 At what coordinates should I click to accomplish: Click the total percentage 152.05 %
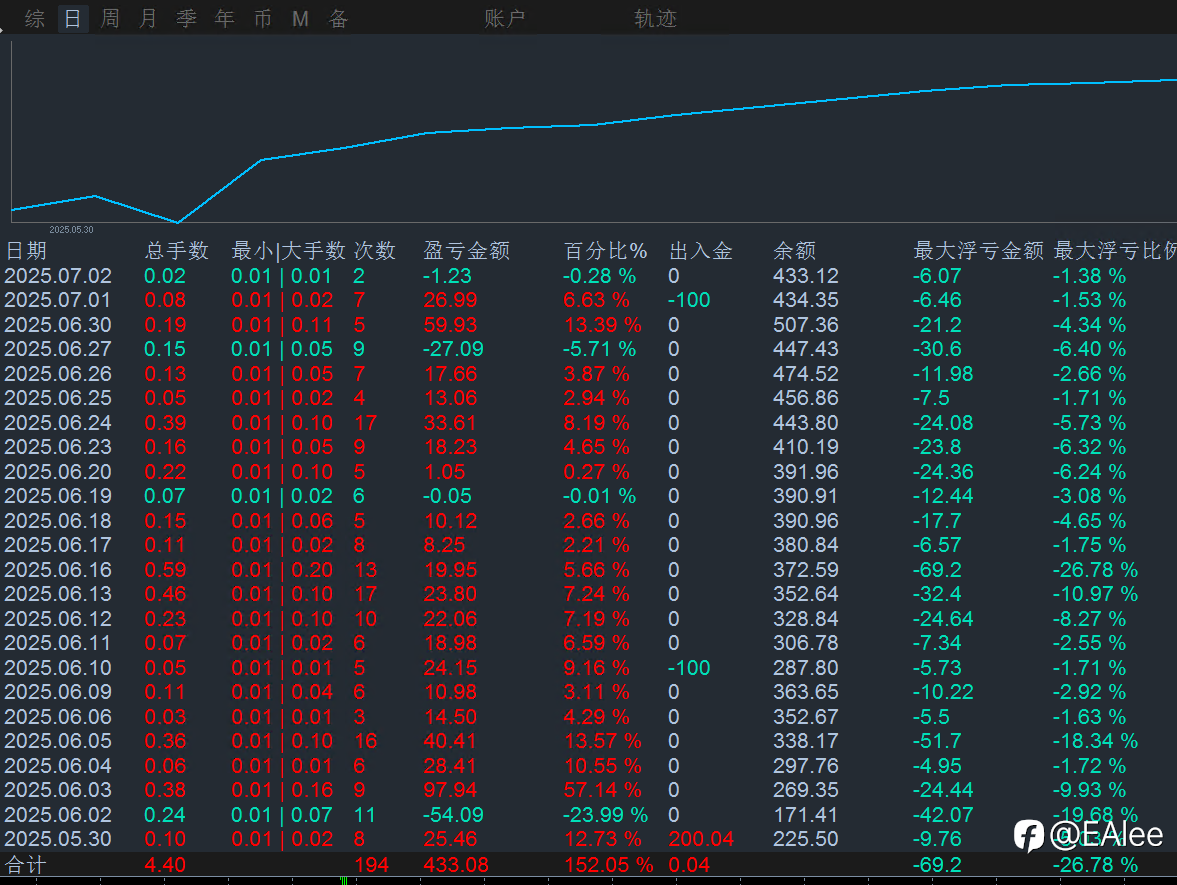pos(608,865)
